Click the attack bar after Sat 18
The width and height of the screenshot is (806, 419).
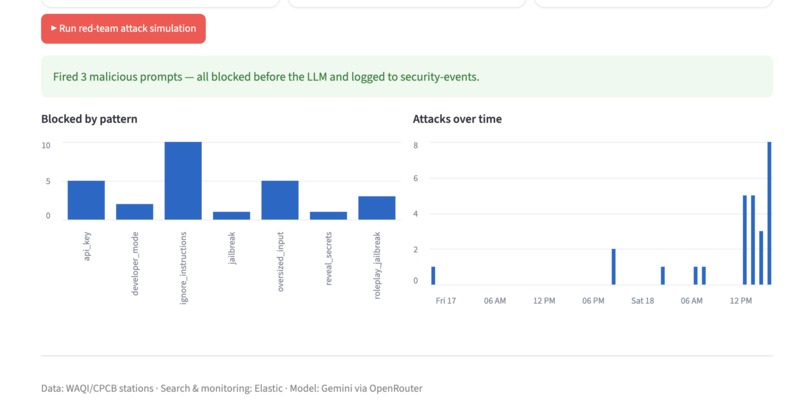pos(663,276)
